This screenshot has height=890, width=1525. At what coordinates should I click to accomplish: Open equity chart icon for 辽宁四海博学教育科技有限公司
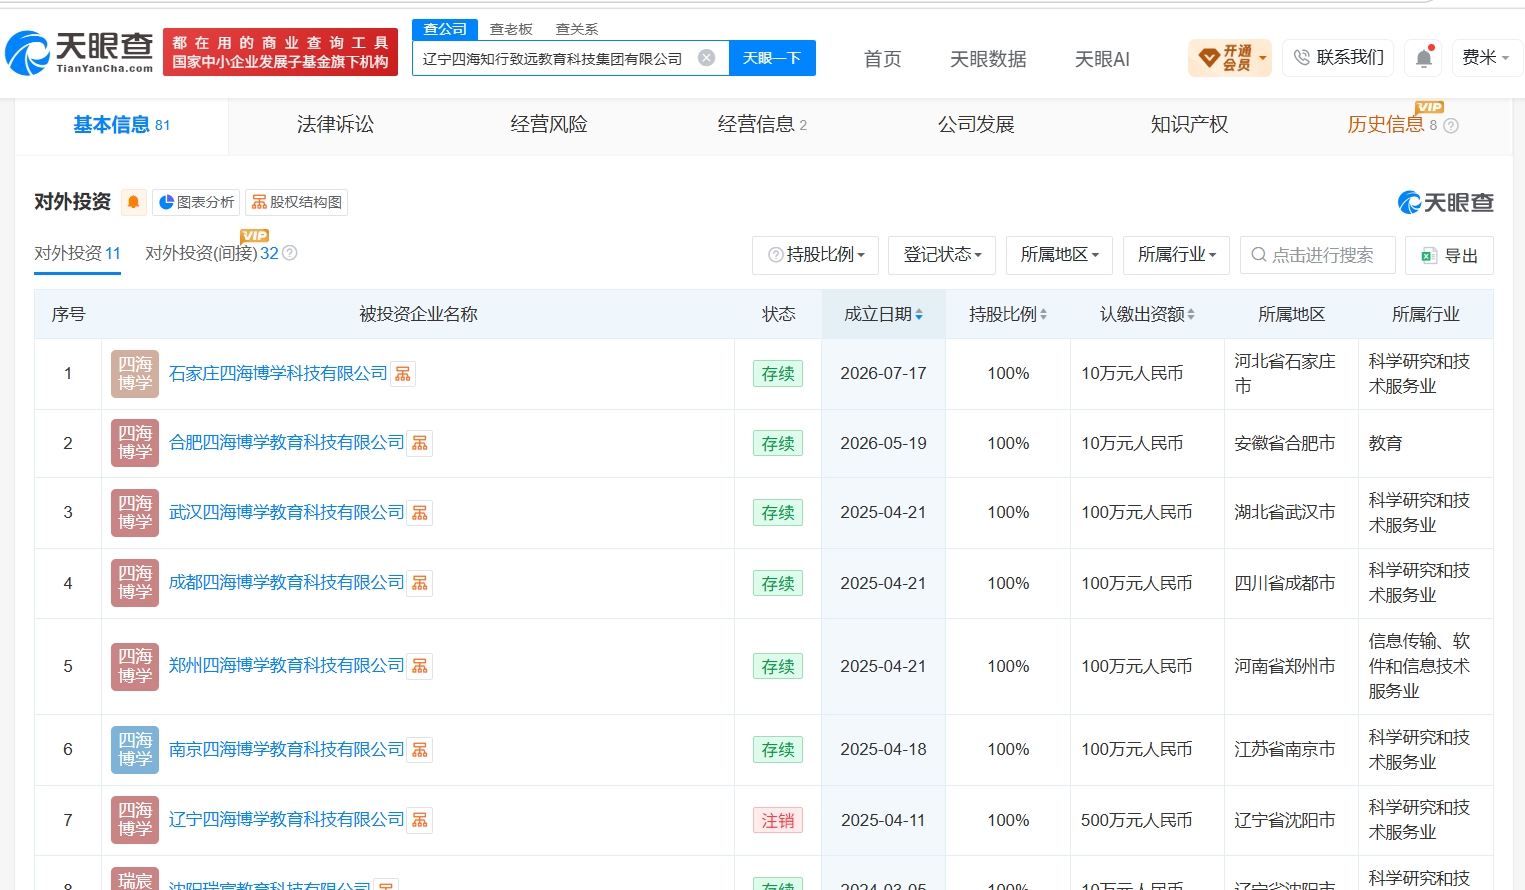tap(420, 820)
